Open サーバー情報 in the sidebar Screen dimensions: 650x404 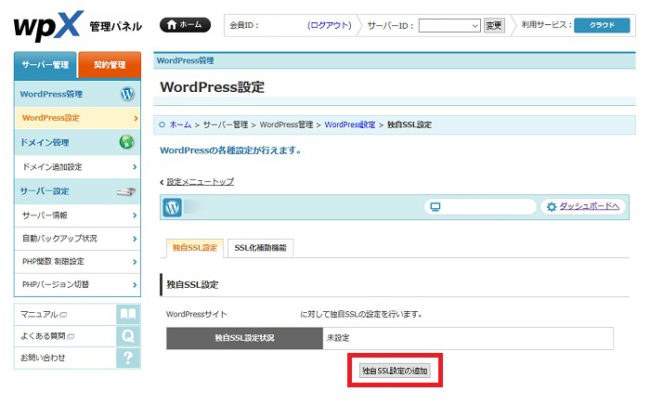click(78, 215)
